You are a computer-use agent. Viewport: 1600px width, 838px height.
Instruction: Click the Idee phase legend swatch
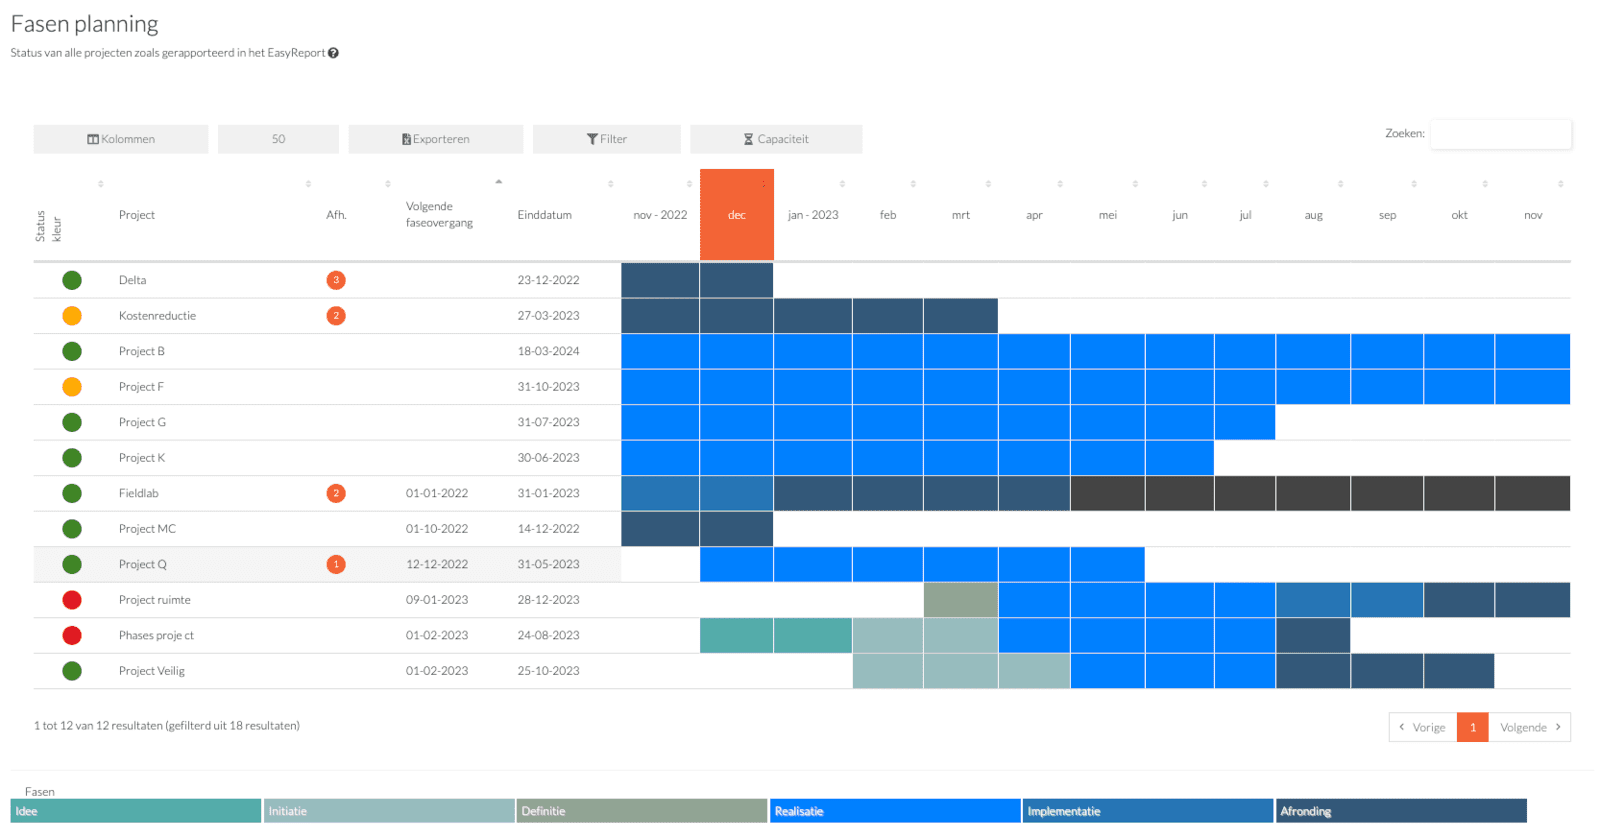click(x=136, y=811)
